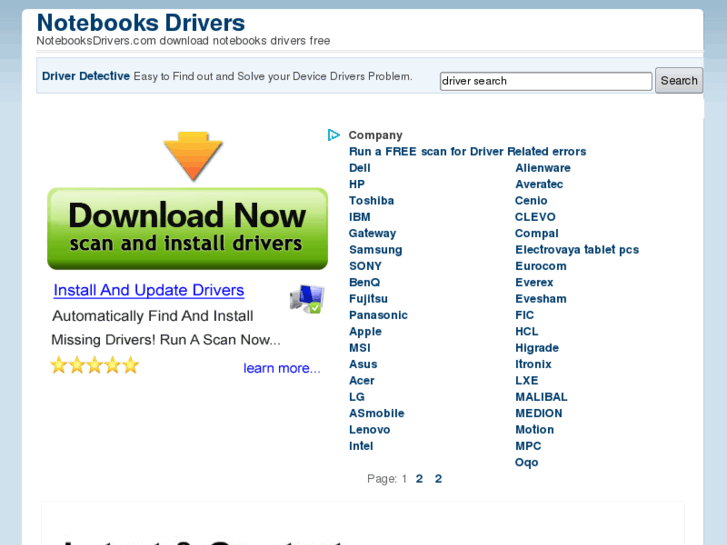This screenshot has width=727, height=545.
Task: Open the Cenio drivers link
Action: (x=531, y=200)
